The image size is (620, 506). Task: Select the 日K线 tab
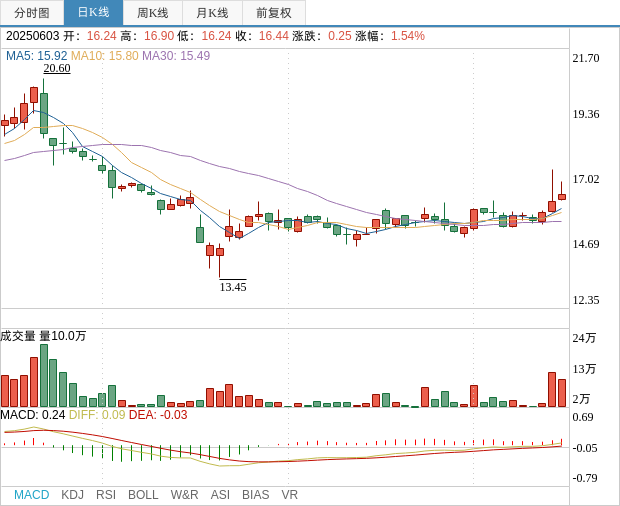tap(93, 13)
